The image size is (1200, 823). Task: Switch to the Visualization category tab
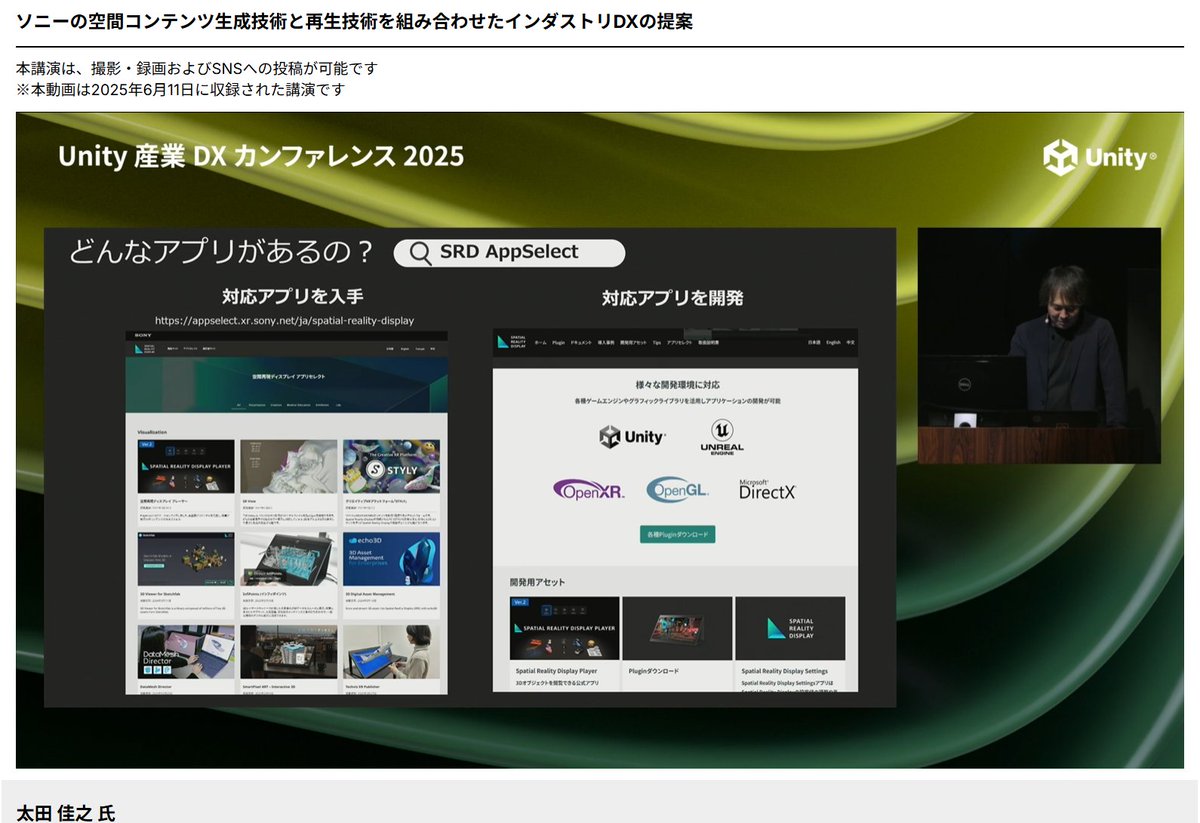point(256,404)
